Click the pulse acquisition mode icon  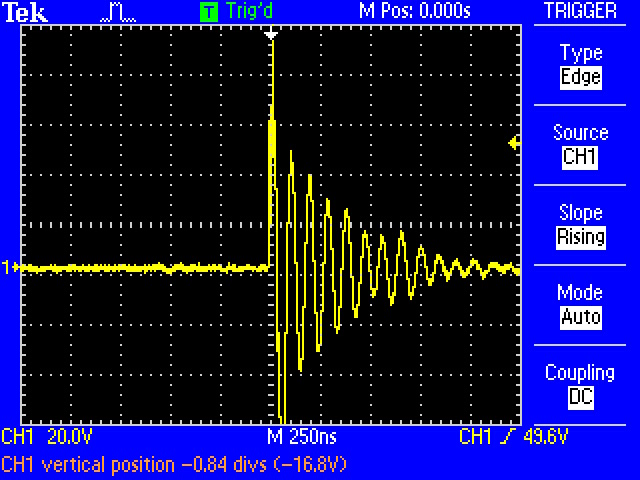click(x=118, y=13)
